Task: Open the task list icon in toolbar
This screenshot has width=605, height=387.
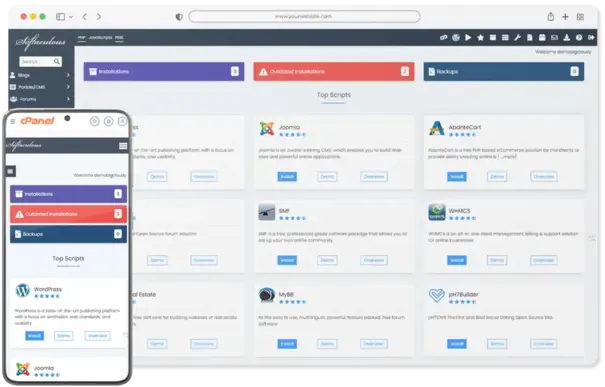Action: (505, 37)
